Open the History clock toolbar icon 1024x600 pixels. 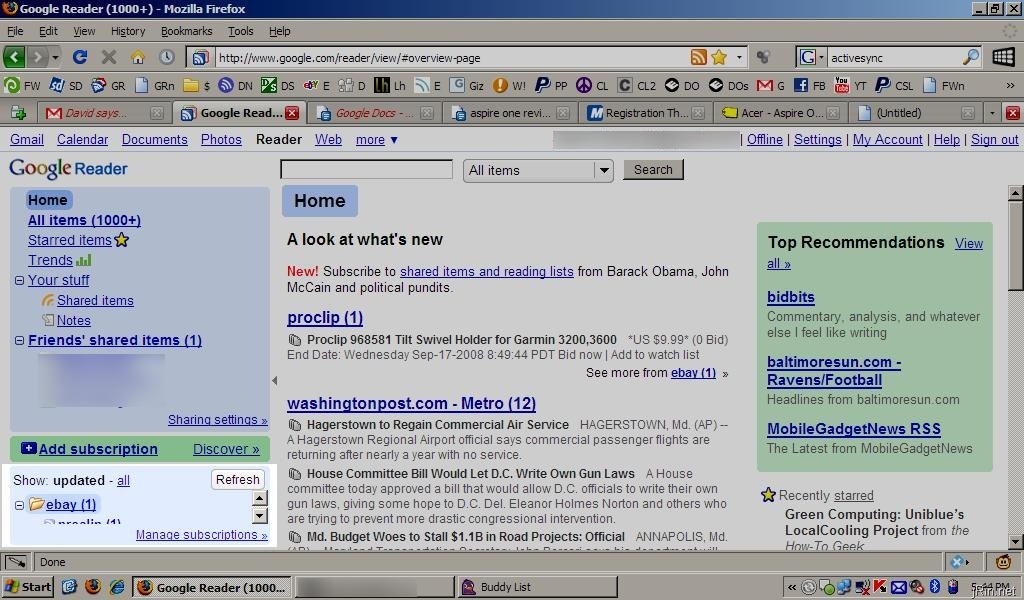point(167,57)
